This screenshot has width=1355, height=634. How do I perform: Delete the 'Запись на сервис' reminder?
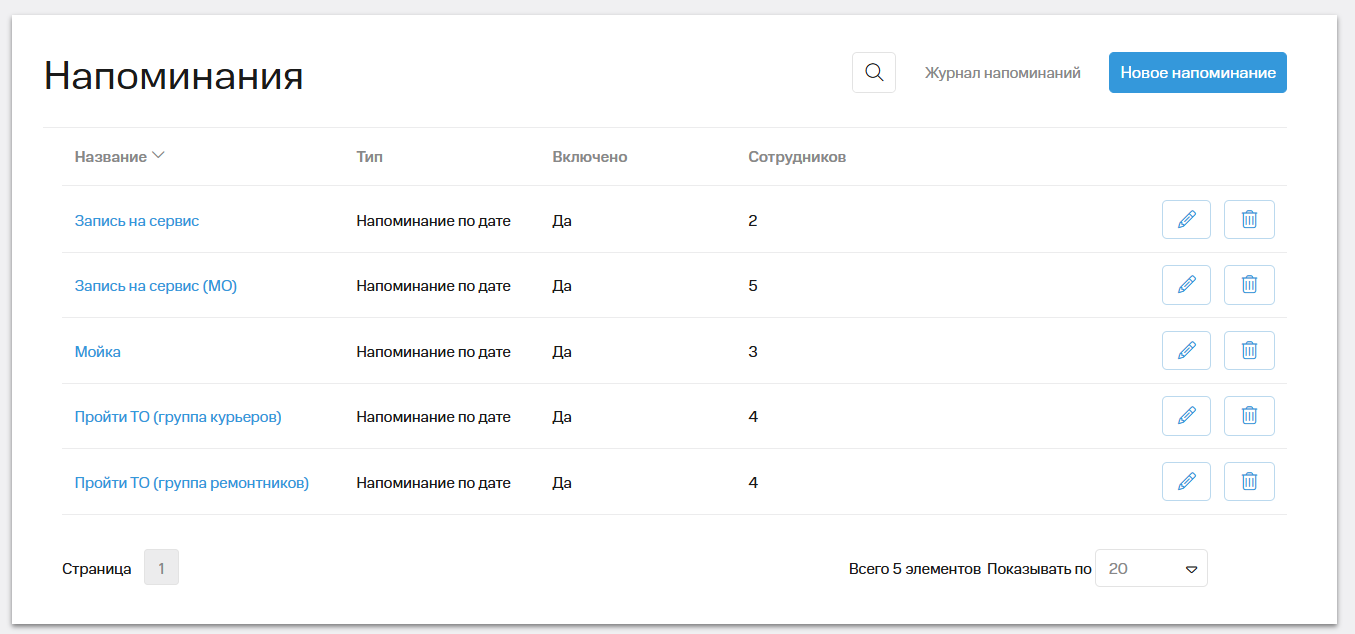[x=1249, y=220]
